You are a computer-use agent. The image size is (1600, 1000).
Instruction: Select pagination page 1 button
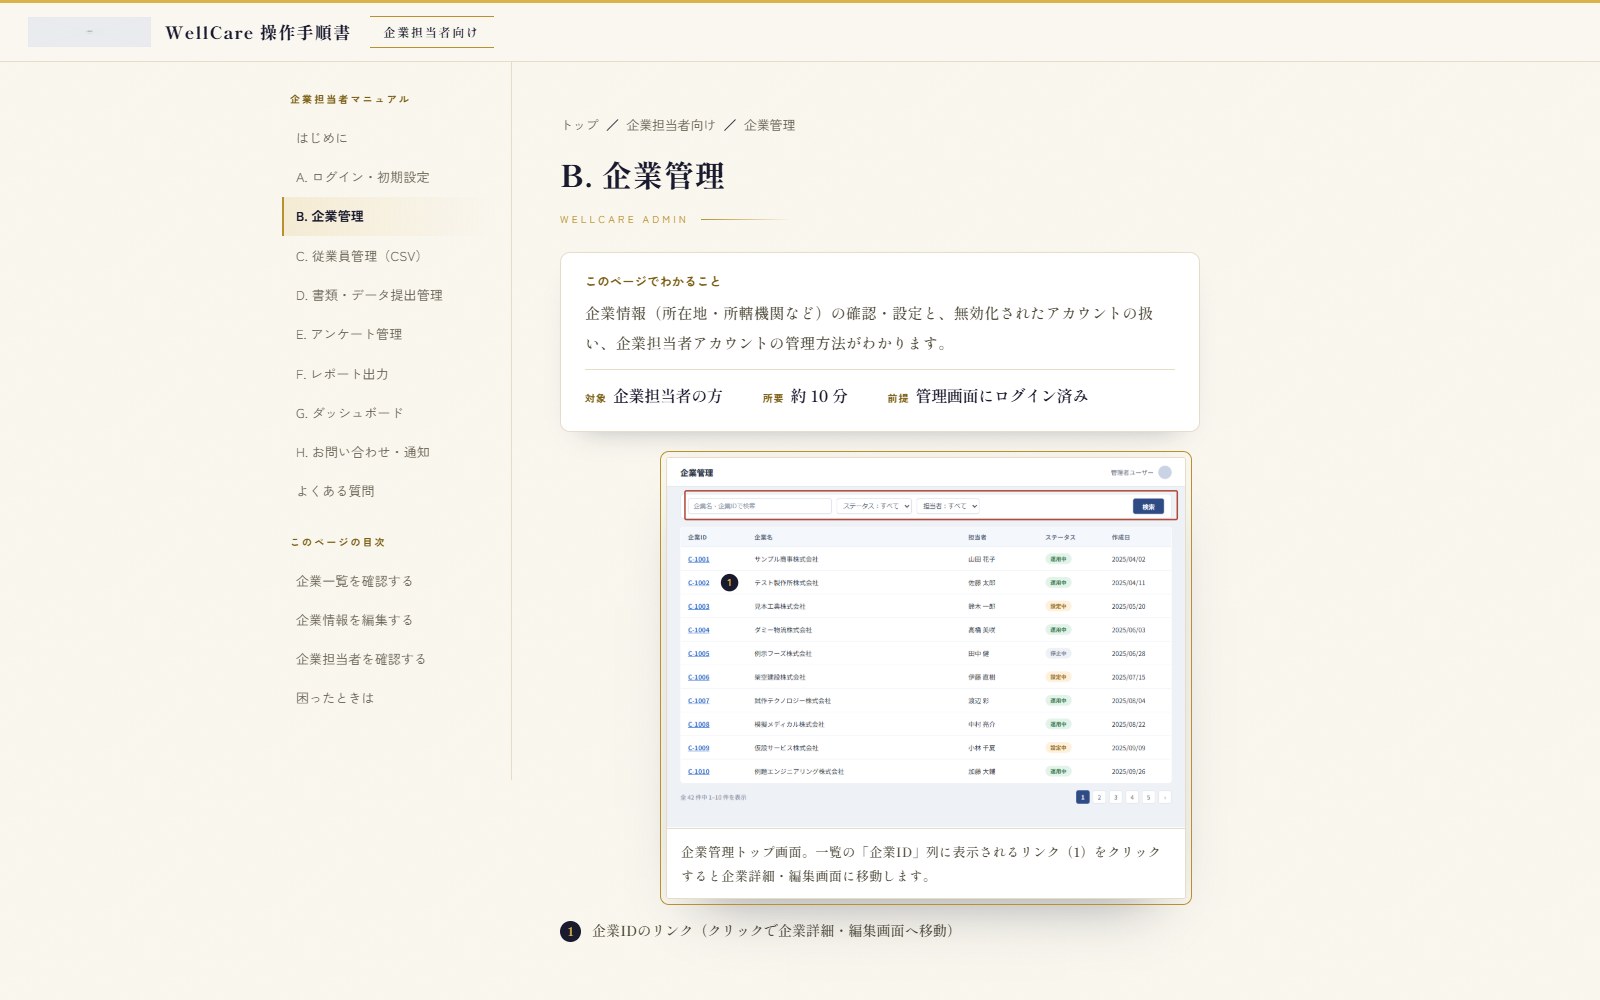pos(1083,797)
